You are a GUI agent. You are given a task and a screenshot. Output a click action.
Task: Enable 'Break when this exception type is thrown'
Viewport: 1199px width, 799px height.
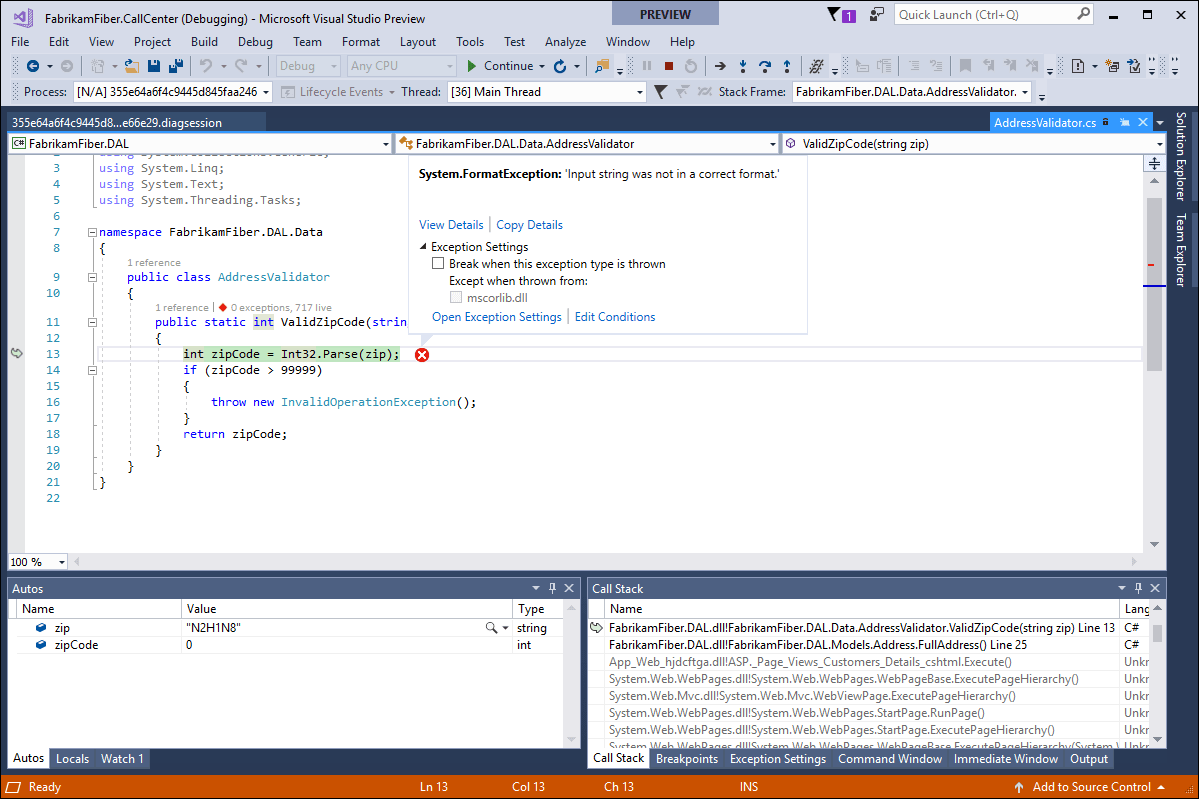(x=438, y=263)
